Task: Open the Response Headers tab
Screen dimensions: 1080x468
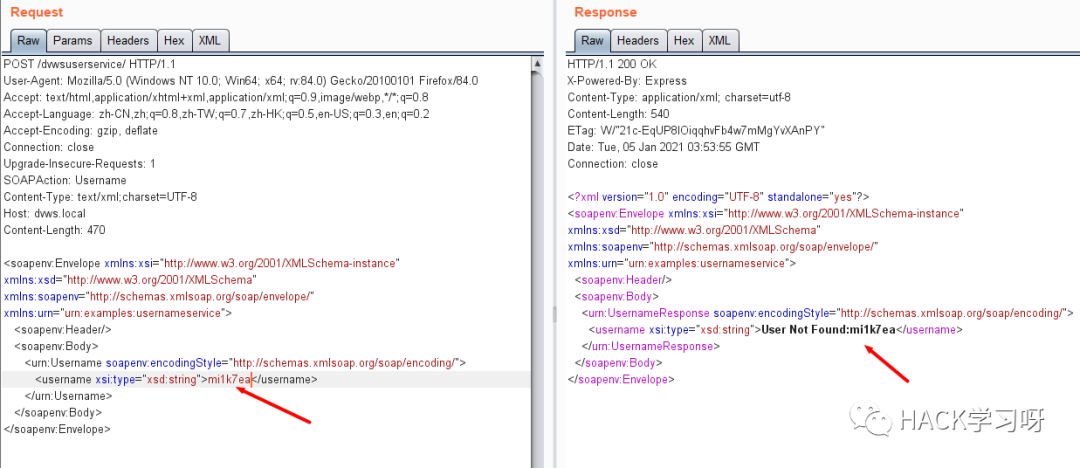Action: click(x=638, y=41)
